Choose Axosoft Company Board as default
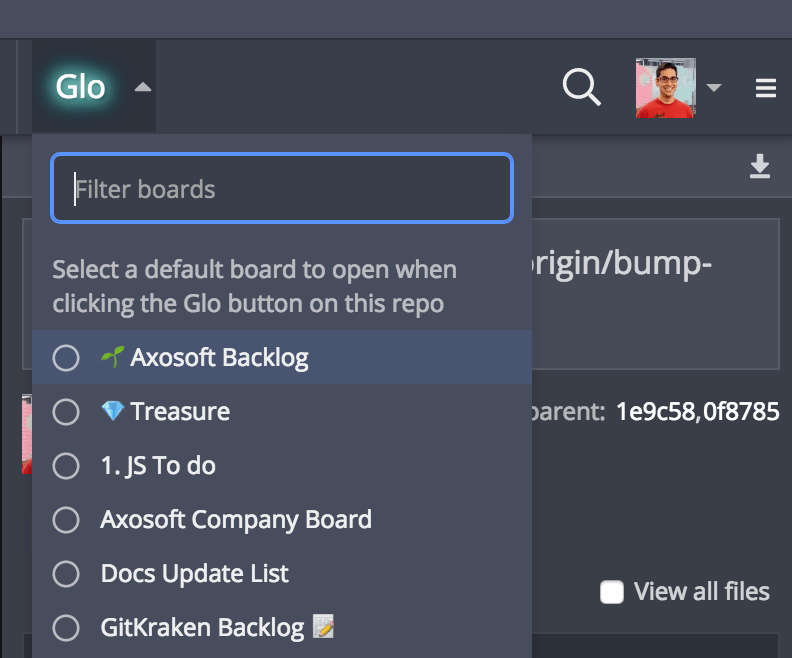The height and width of the screenshot is (658, 792). (x=66, y=520)
